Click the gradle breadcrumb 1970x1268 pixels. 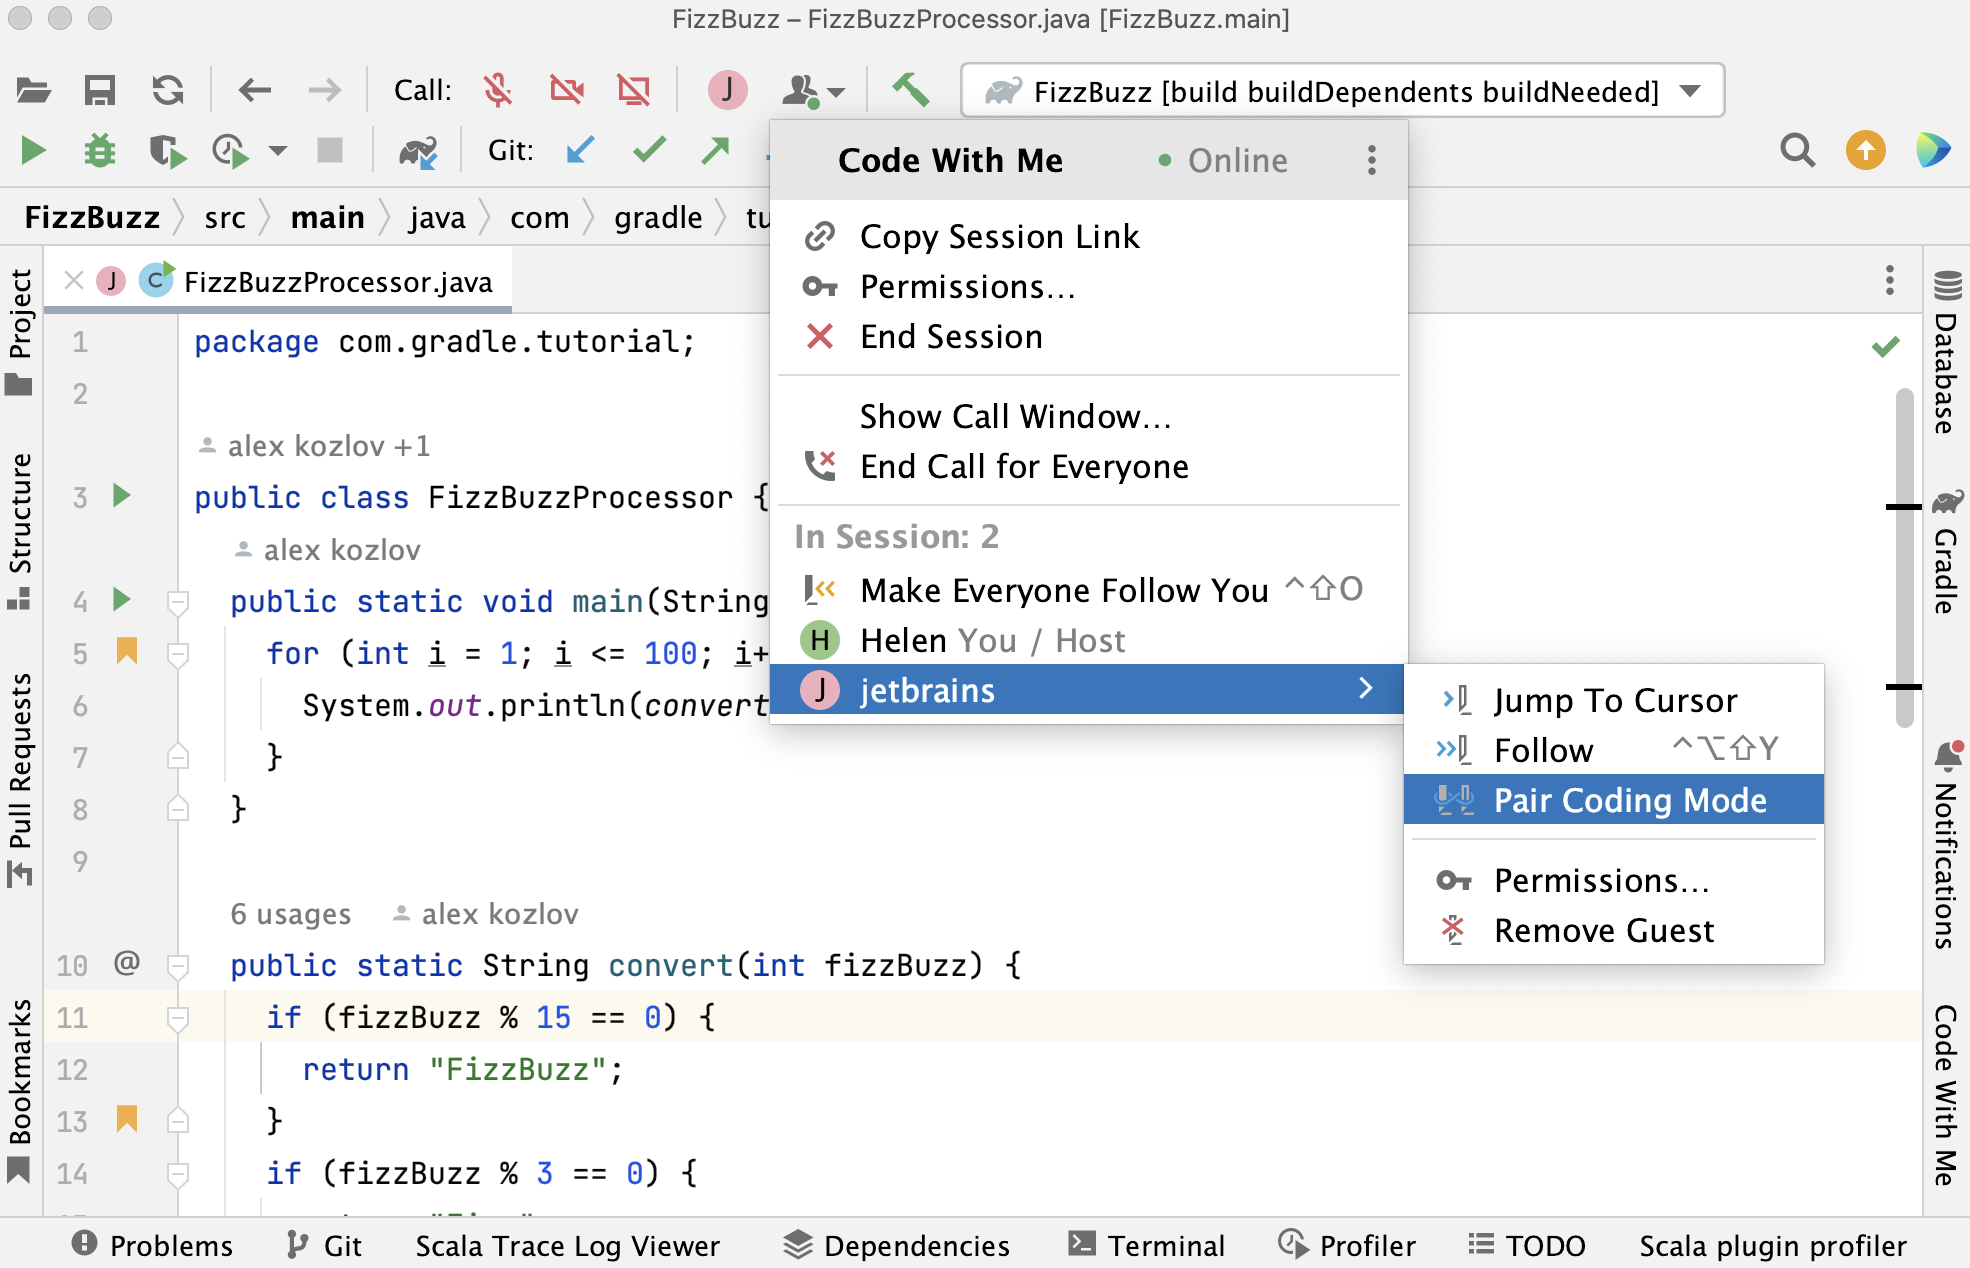(x=658, y=217)
